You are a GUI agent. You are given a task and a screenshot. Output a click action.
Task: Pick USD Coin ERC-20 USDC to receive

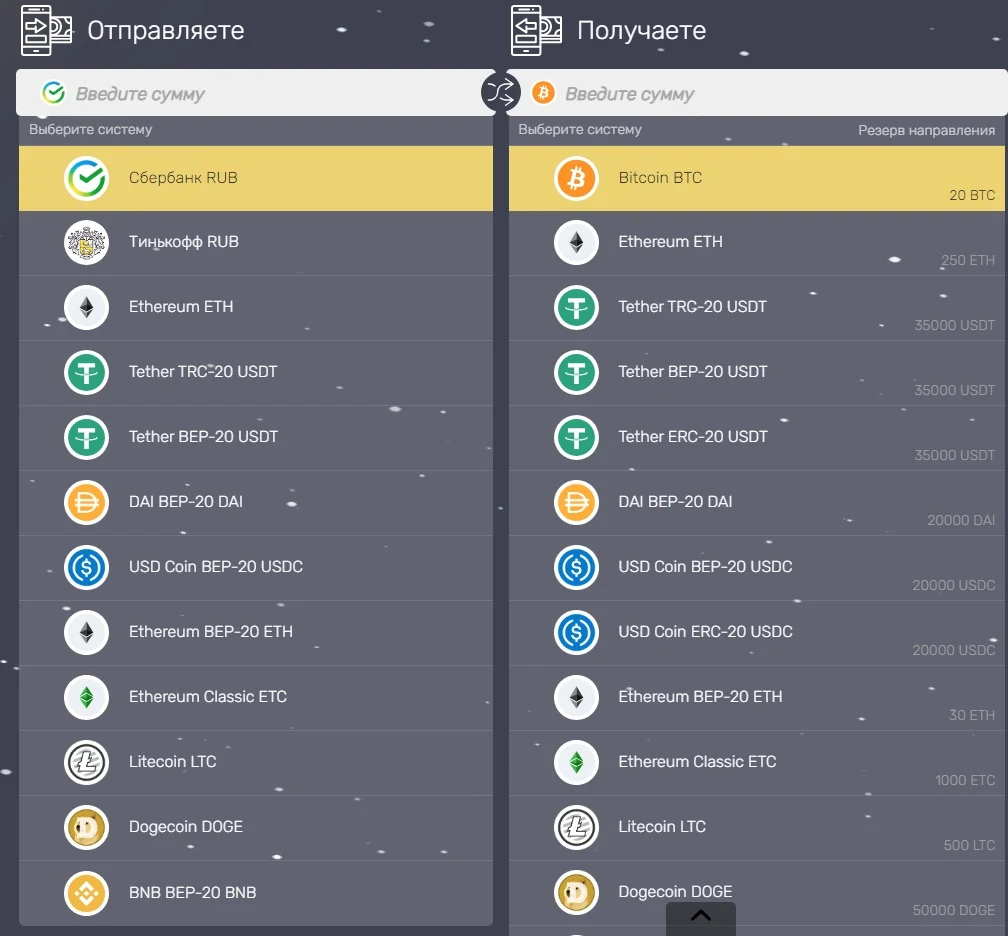pyautogui.click(x=757, y=633)
